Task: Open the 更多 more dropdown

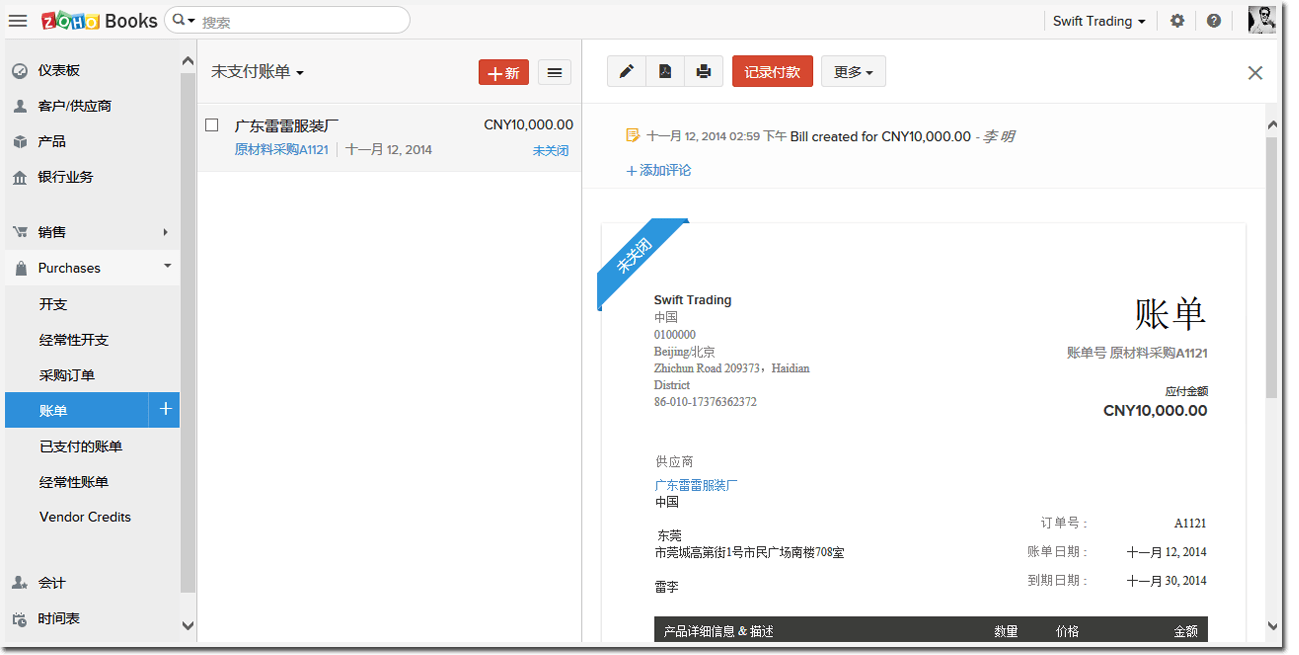Action: [x=853, y=72]
